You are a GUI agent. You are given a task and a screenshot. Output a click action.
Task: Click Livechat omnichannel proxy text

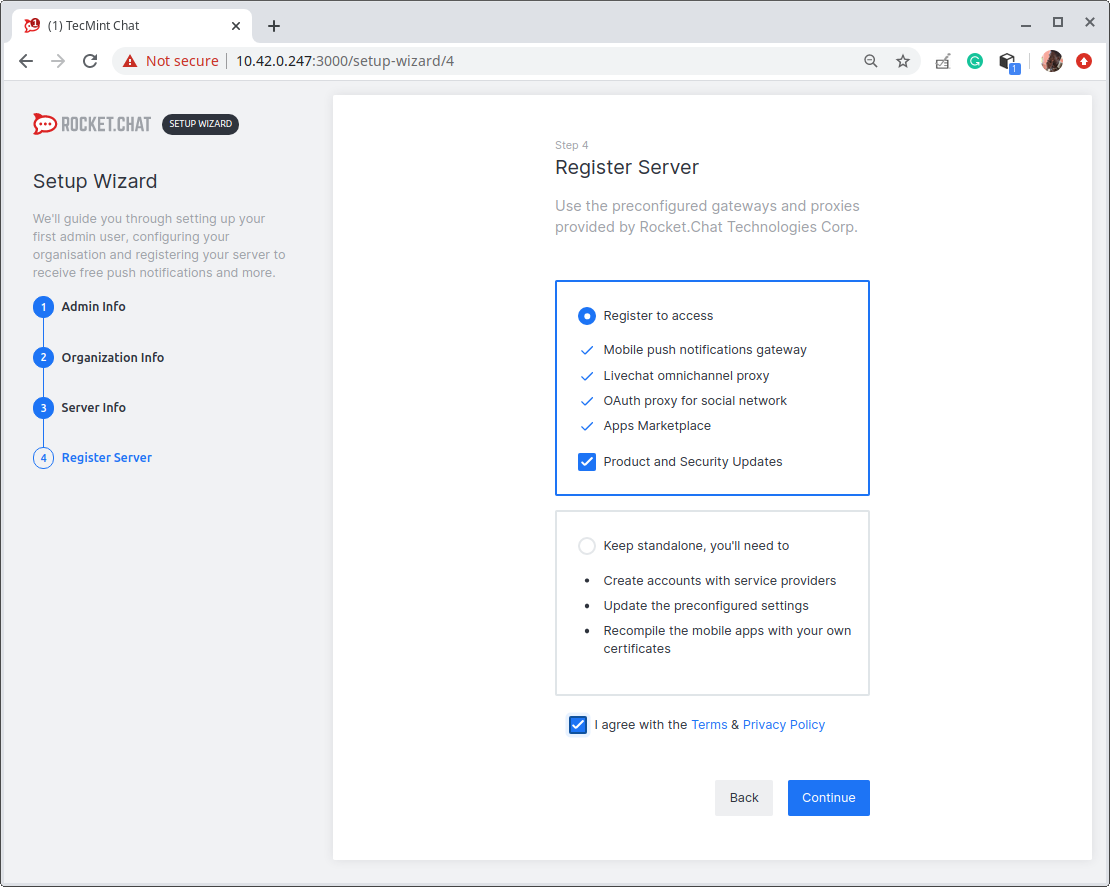(x=686, y=376)
